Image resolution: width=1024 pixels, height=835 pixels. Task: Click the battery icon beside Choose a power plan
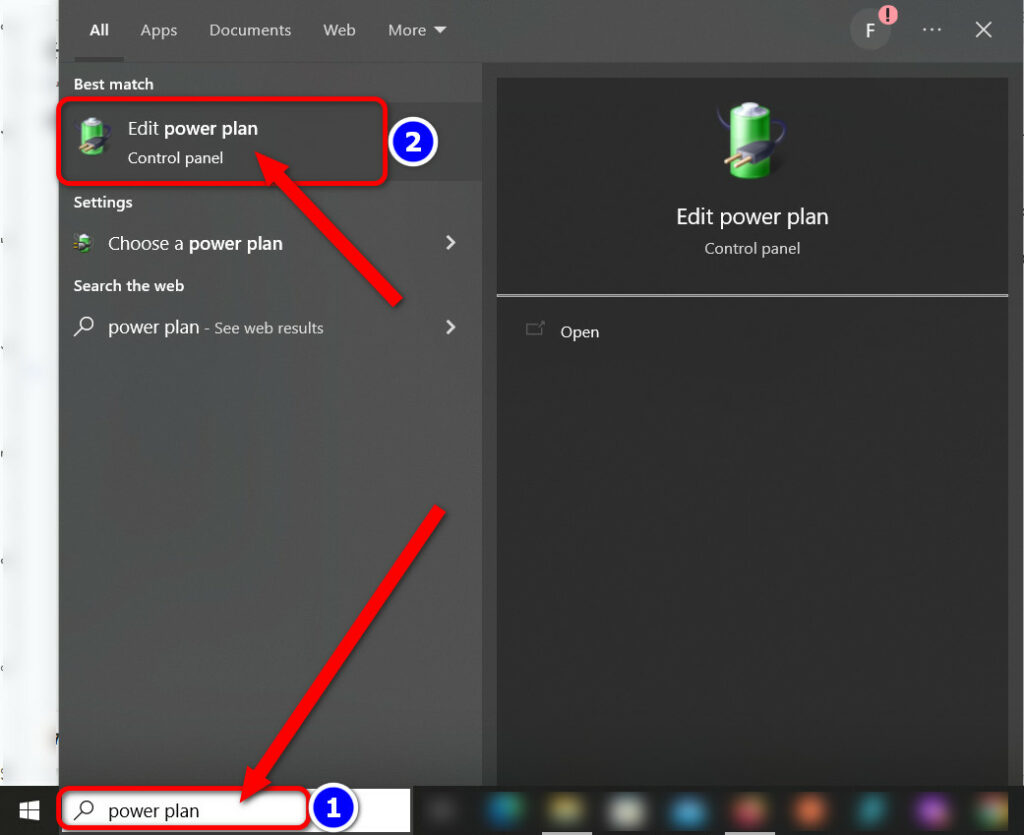click(82, 243)
